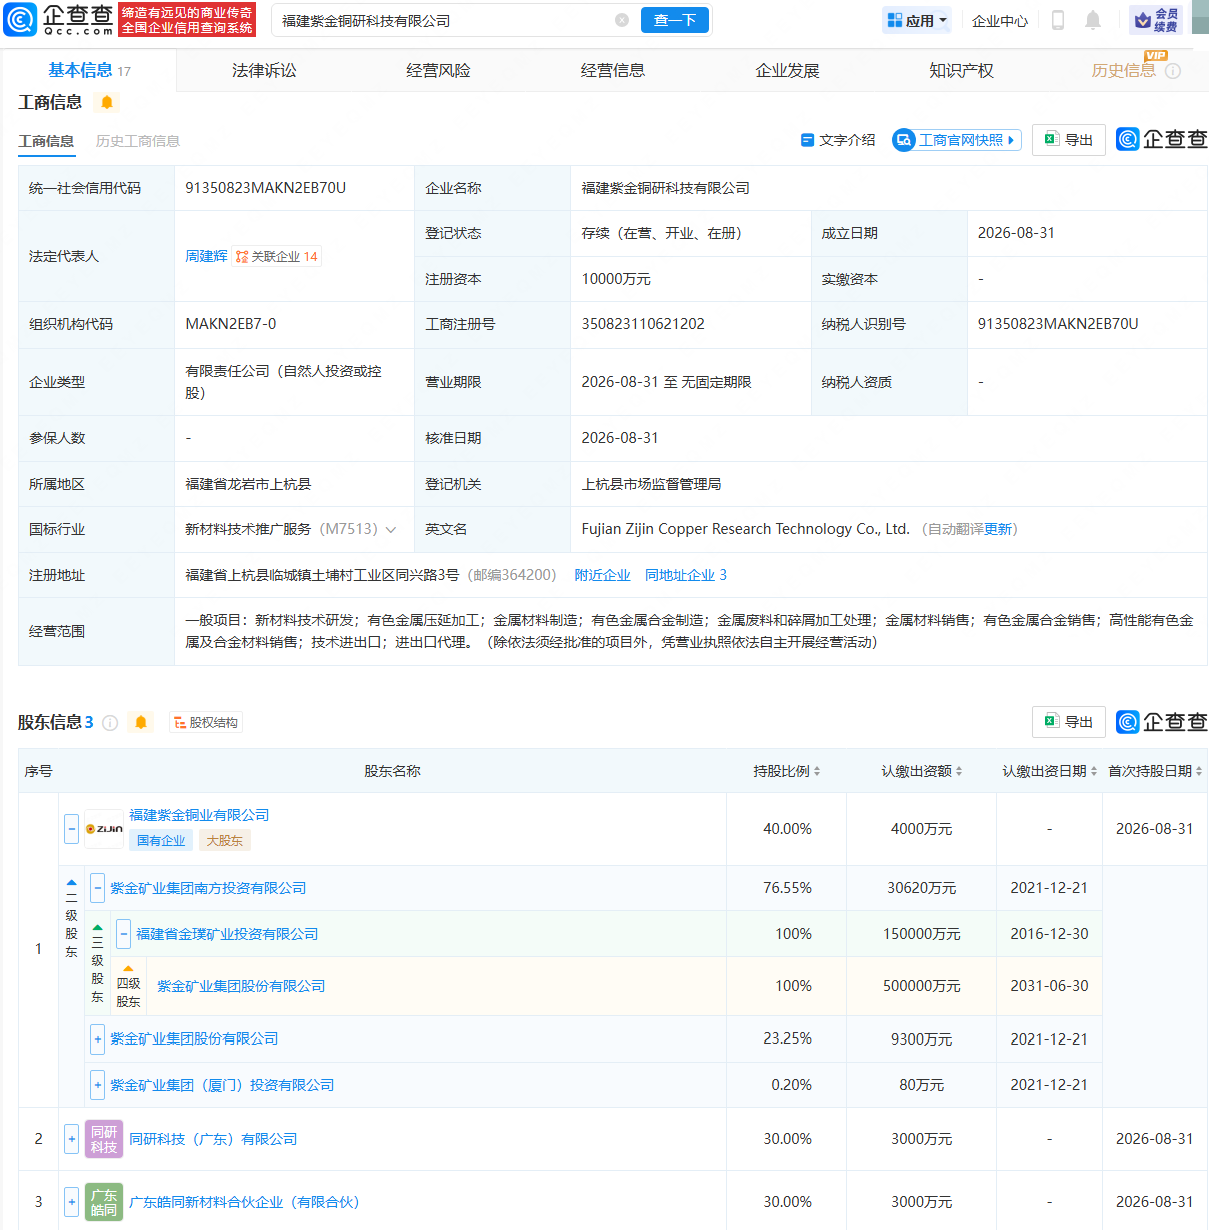The image size is (1209, 1230).
Task: Switch to 法律诉讼 tab
Action: [264, 71]
